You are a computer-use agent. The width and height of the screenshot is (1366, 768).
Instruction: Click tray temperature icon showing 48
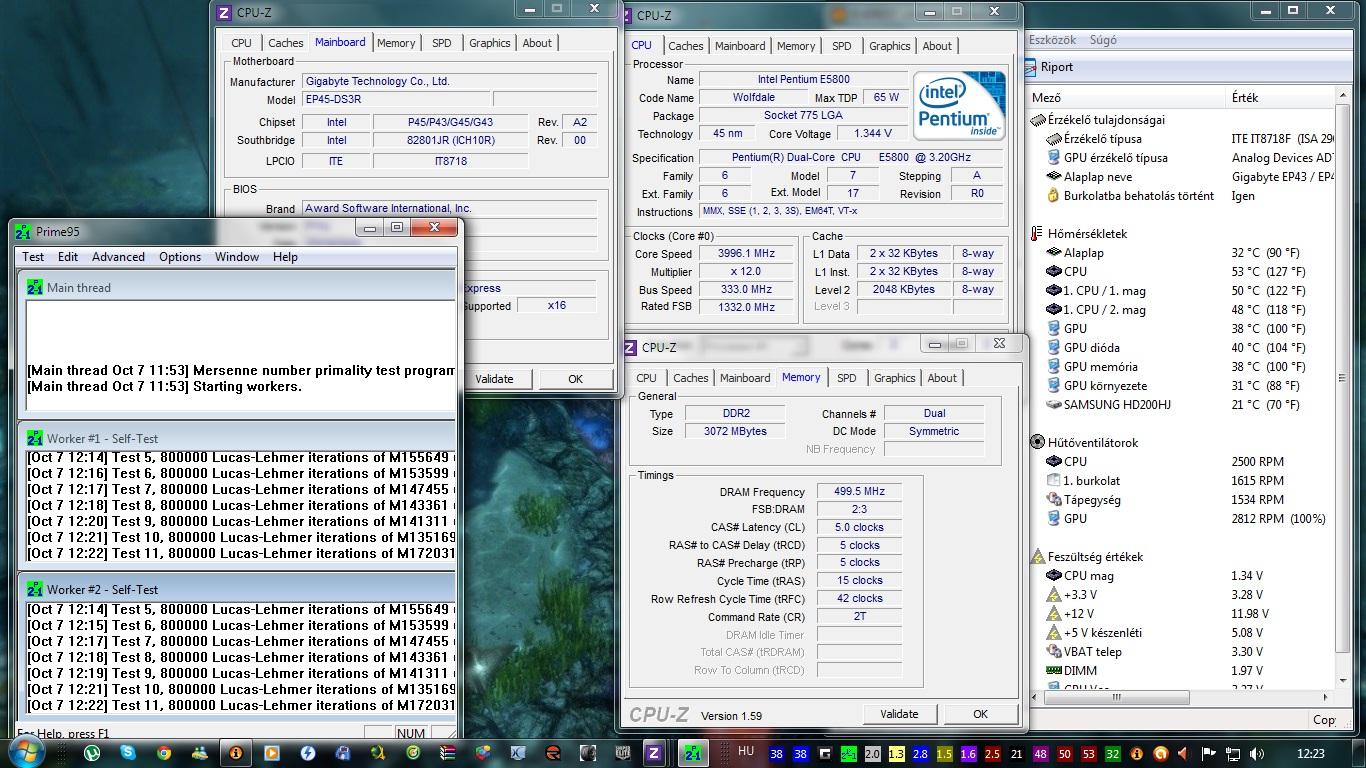point(1041,754)
